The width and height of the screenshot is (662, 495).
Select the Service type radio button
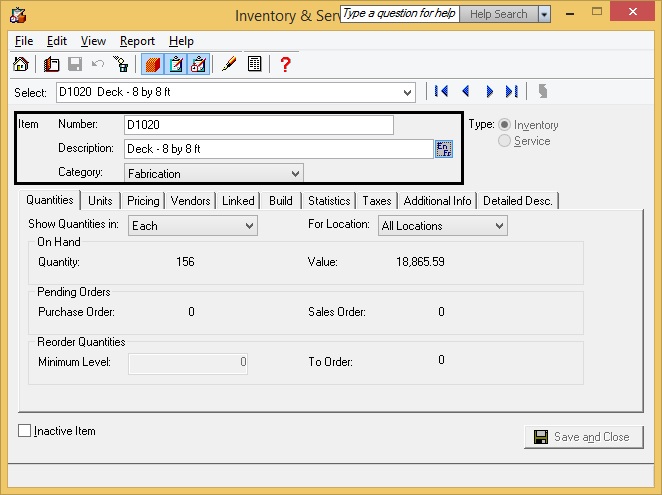505,141
